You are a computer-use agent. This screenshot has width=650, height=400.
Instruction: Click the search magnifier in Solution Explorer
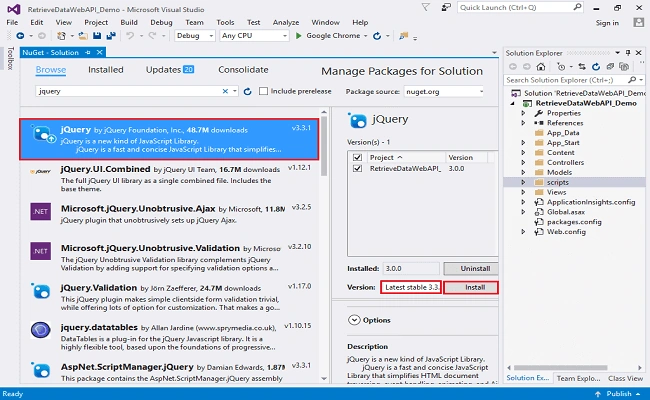[x=632, y=80]
